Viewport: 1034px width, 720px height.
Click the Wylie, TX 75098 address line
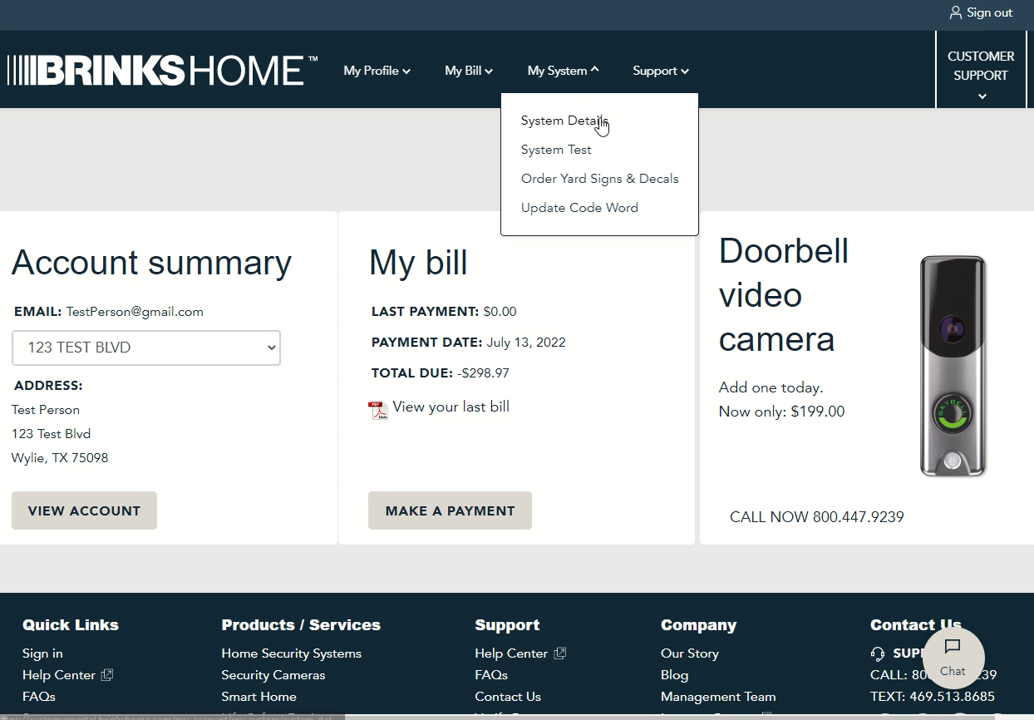[x=59, y=458]
